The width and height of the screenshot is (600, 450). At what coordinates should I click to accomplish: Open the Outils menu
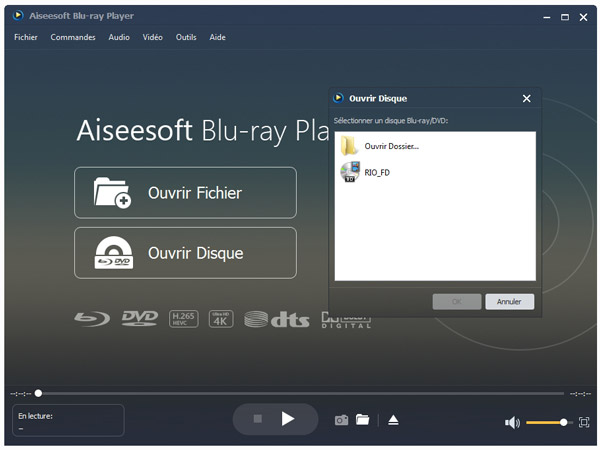click(186, 37)
